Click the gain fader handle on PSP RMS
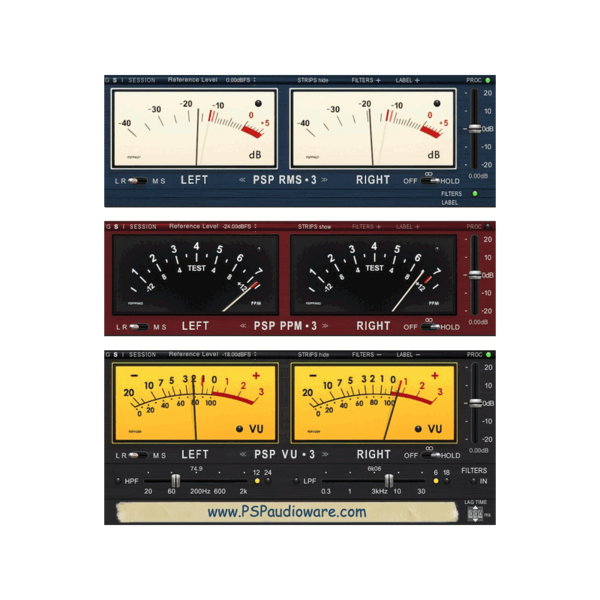Viewport: 600px width, 600px height. [475, 129]
